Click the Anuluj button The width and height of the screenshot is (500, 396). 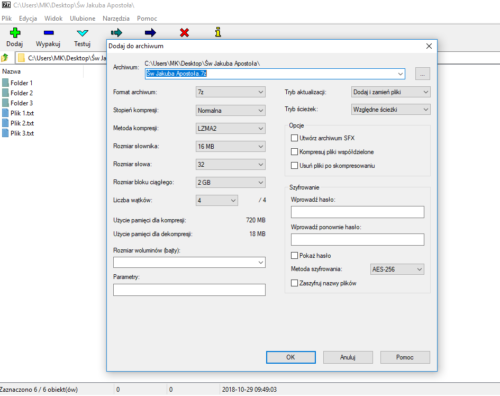click(x=348, y=357)
